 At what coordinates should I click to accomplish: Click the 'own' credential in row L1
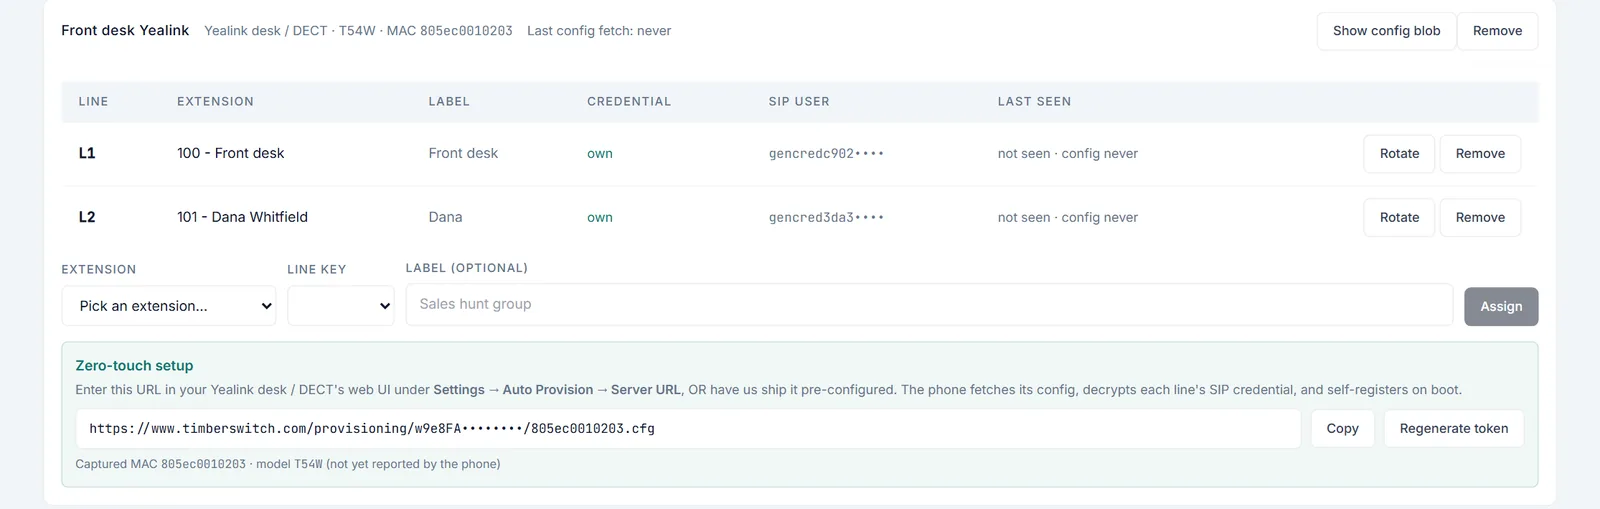600,153
